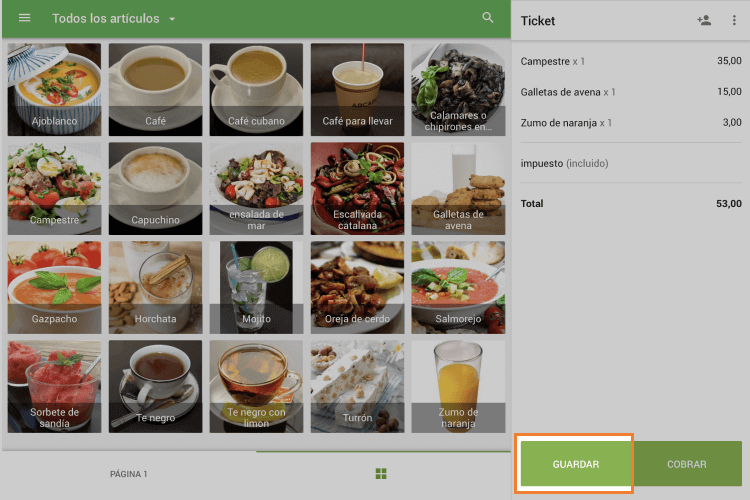The image size is (750, 500).
Task: Choose the Capuchino tile
Action: click(155, 189)
